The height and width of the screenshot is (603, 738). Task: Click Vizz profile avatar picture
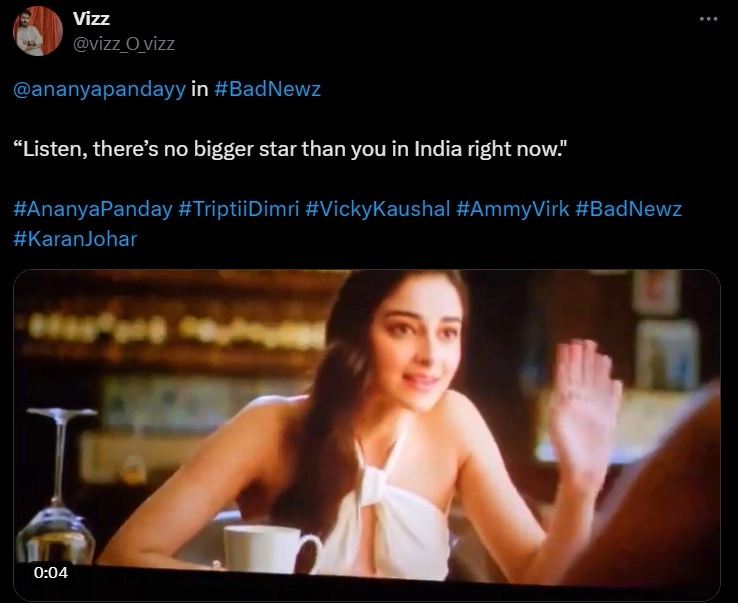pyautogui.click(x=38, y=31)
